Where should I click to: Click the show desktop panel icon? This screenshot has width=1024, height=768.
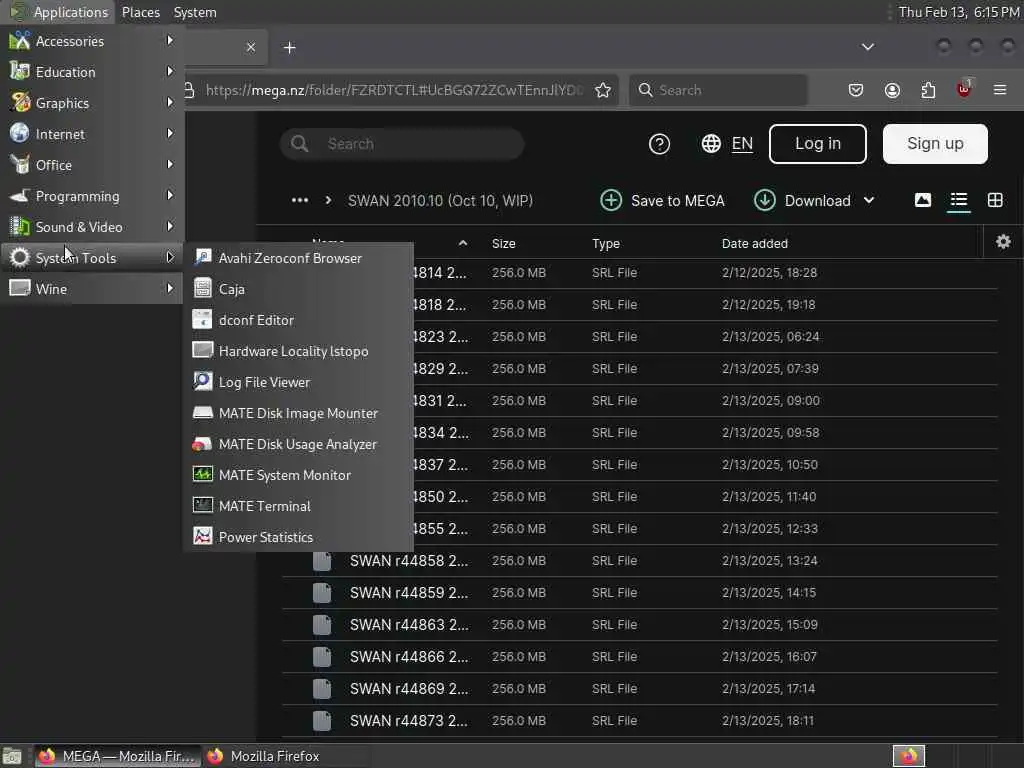pos(12,756)
